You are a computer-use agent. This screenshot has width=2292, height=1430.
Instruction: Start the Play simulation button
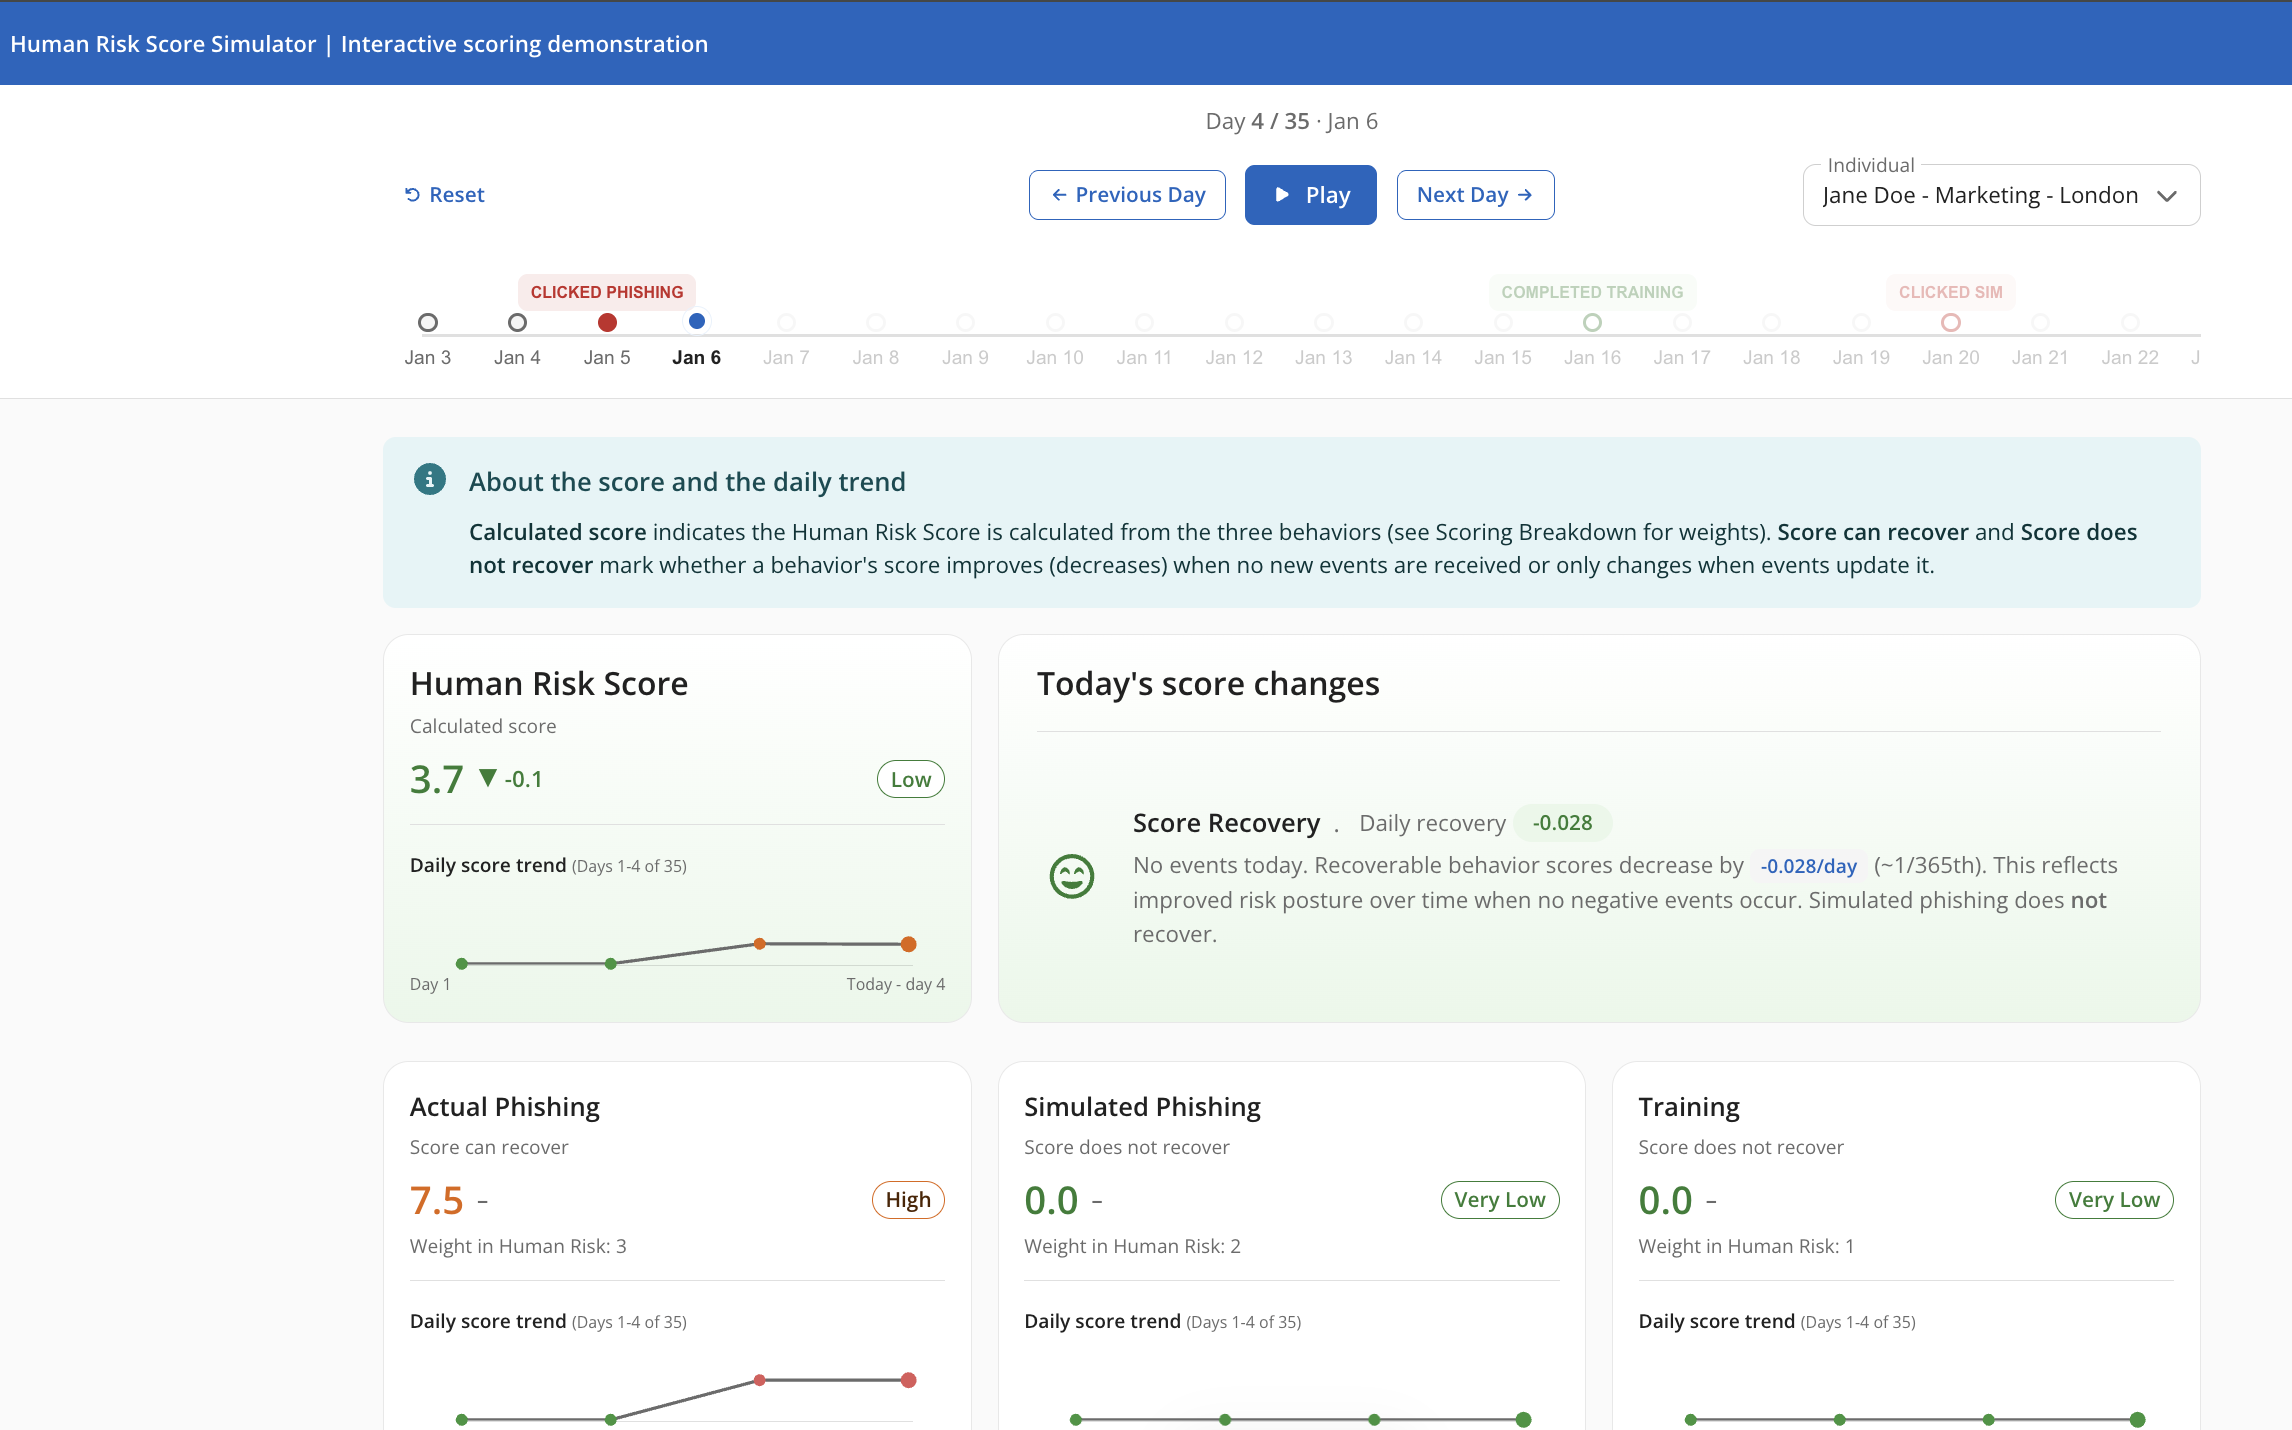click(x=1310, y=195)
